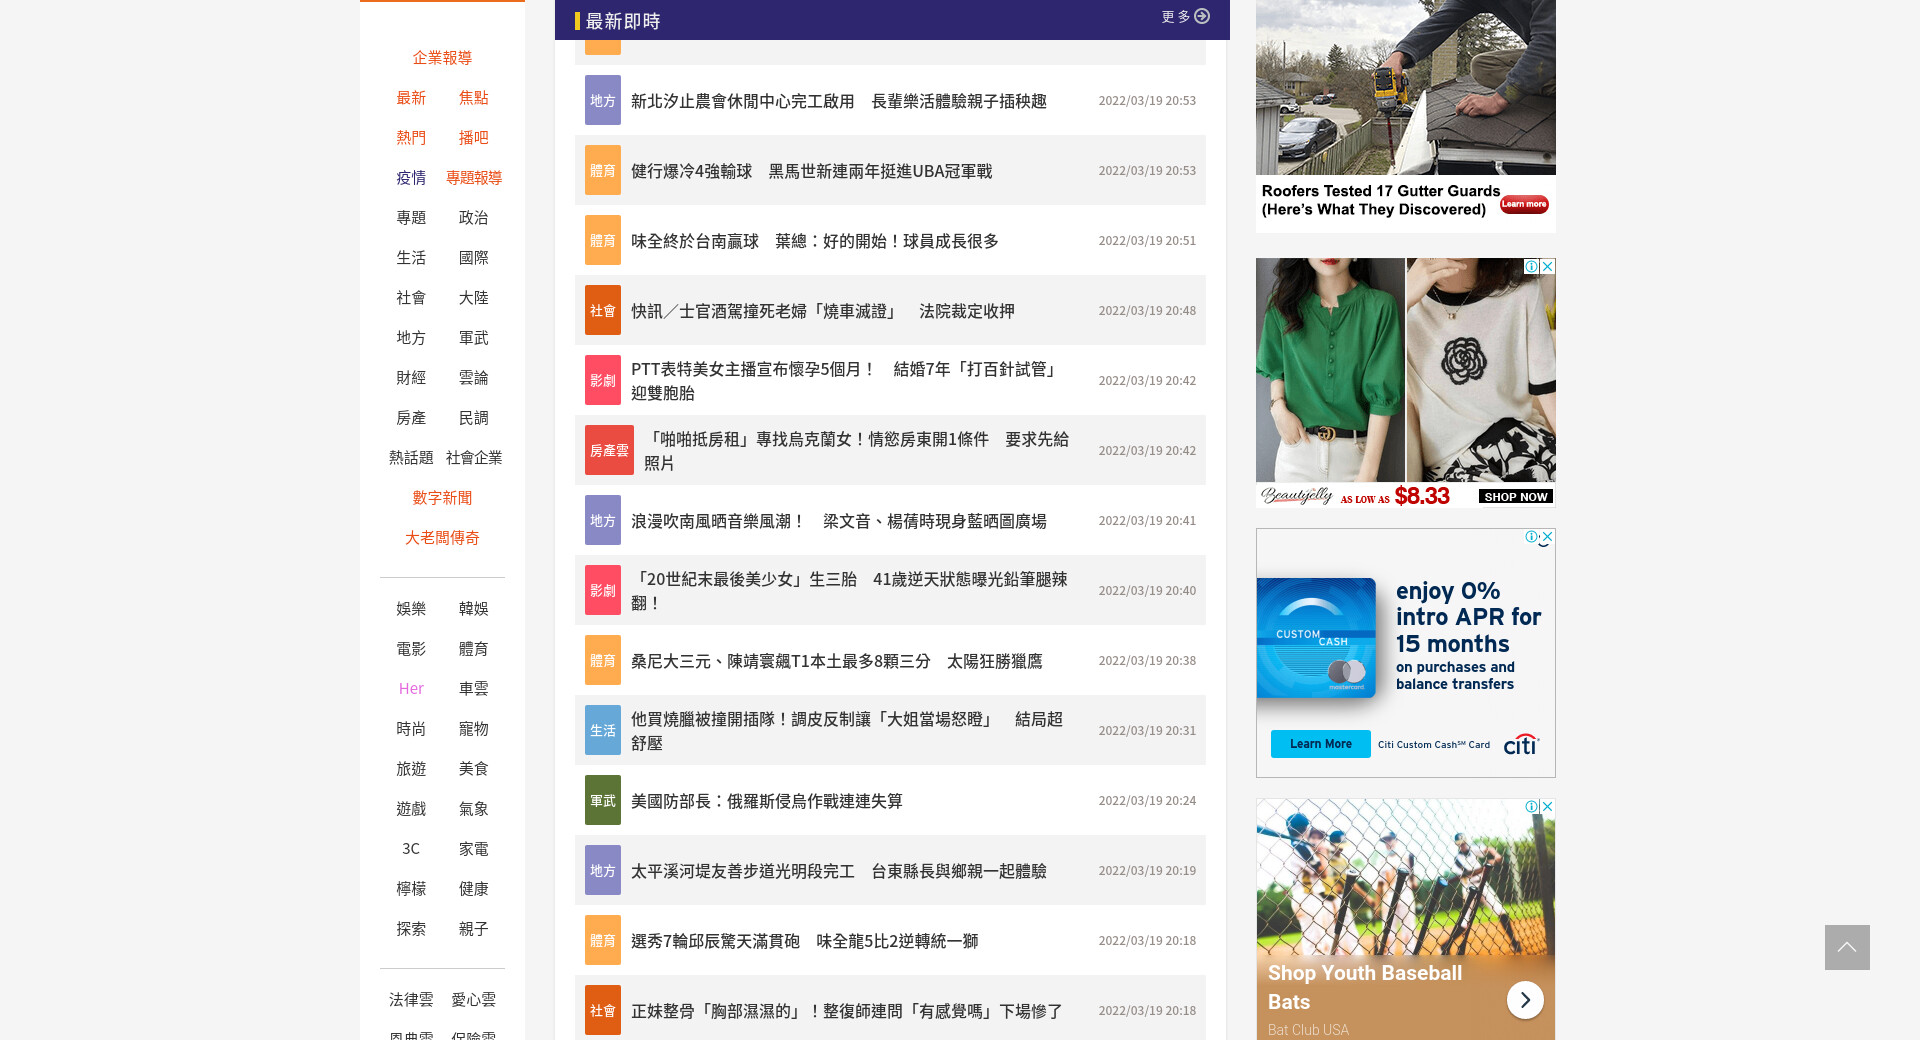This screenshot has width=1920, height=1040.
Task: Click Learn More on the Citi ad
Action: click(1320, 744)
